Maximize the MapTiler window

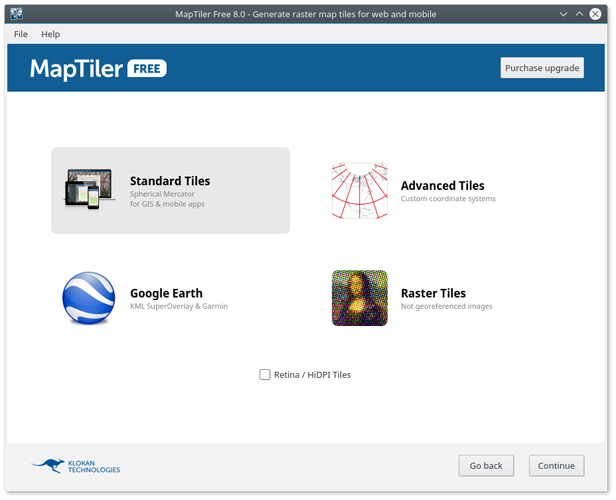[579, 14]
